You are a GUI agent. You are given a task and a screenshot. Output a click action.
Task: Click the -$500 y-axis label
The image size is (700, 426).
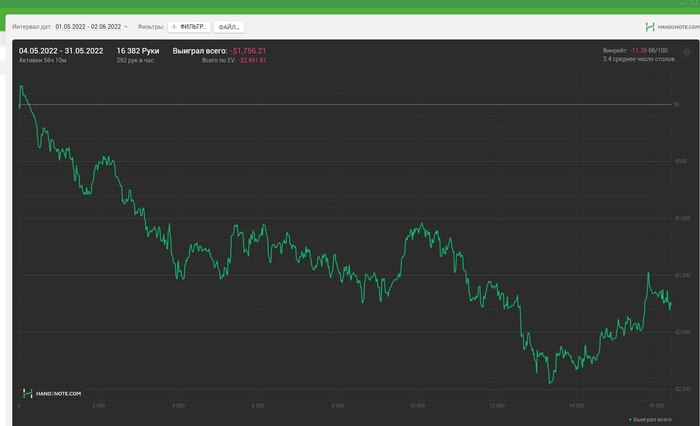tap(681, 161)
